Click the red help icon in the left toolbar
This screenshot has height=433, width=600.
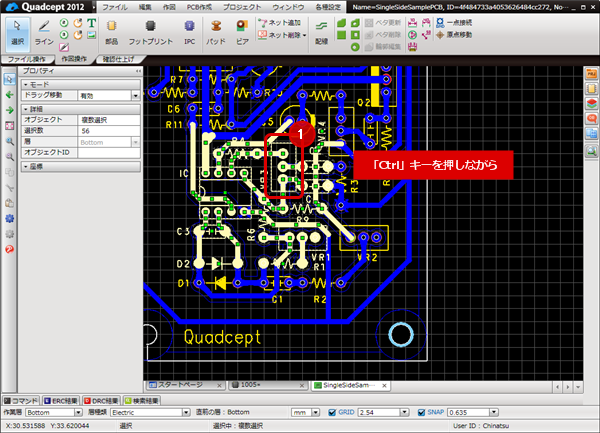coord(10,249)
